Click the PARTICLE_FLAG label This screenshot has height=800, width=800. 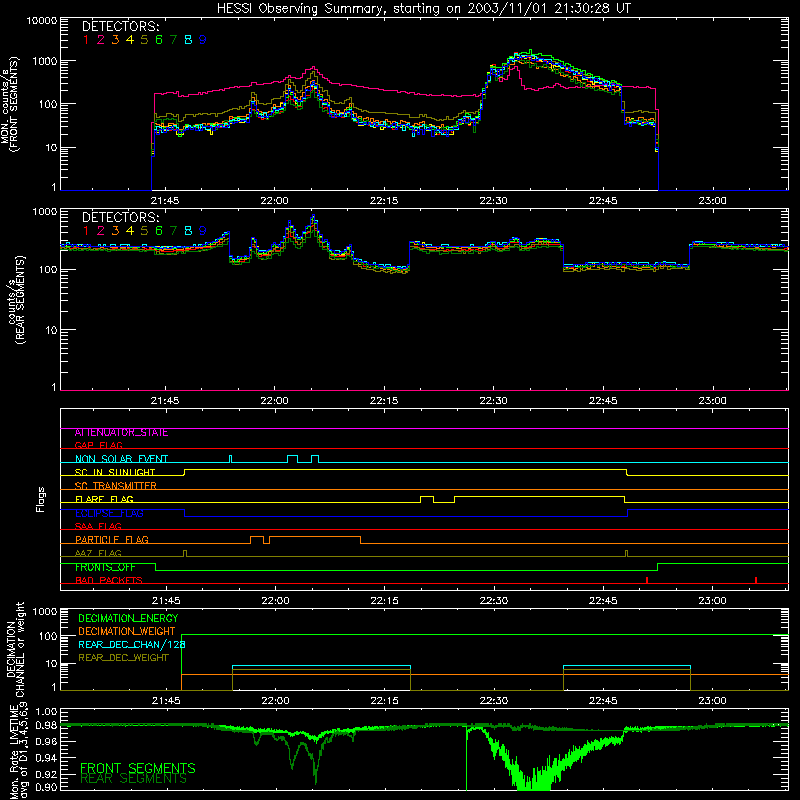[112, 540]
